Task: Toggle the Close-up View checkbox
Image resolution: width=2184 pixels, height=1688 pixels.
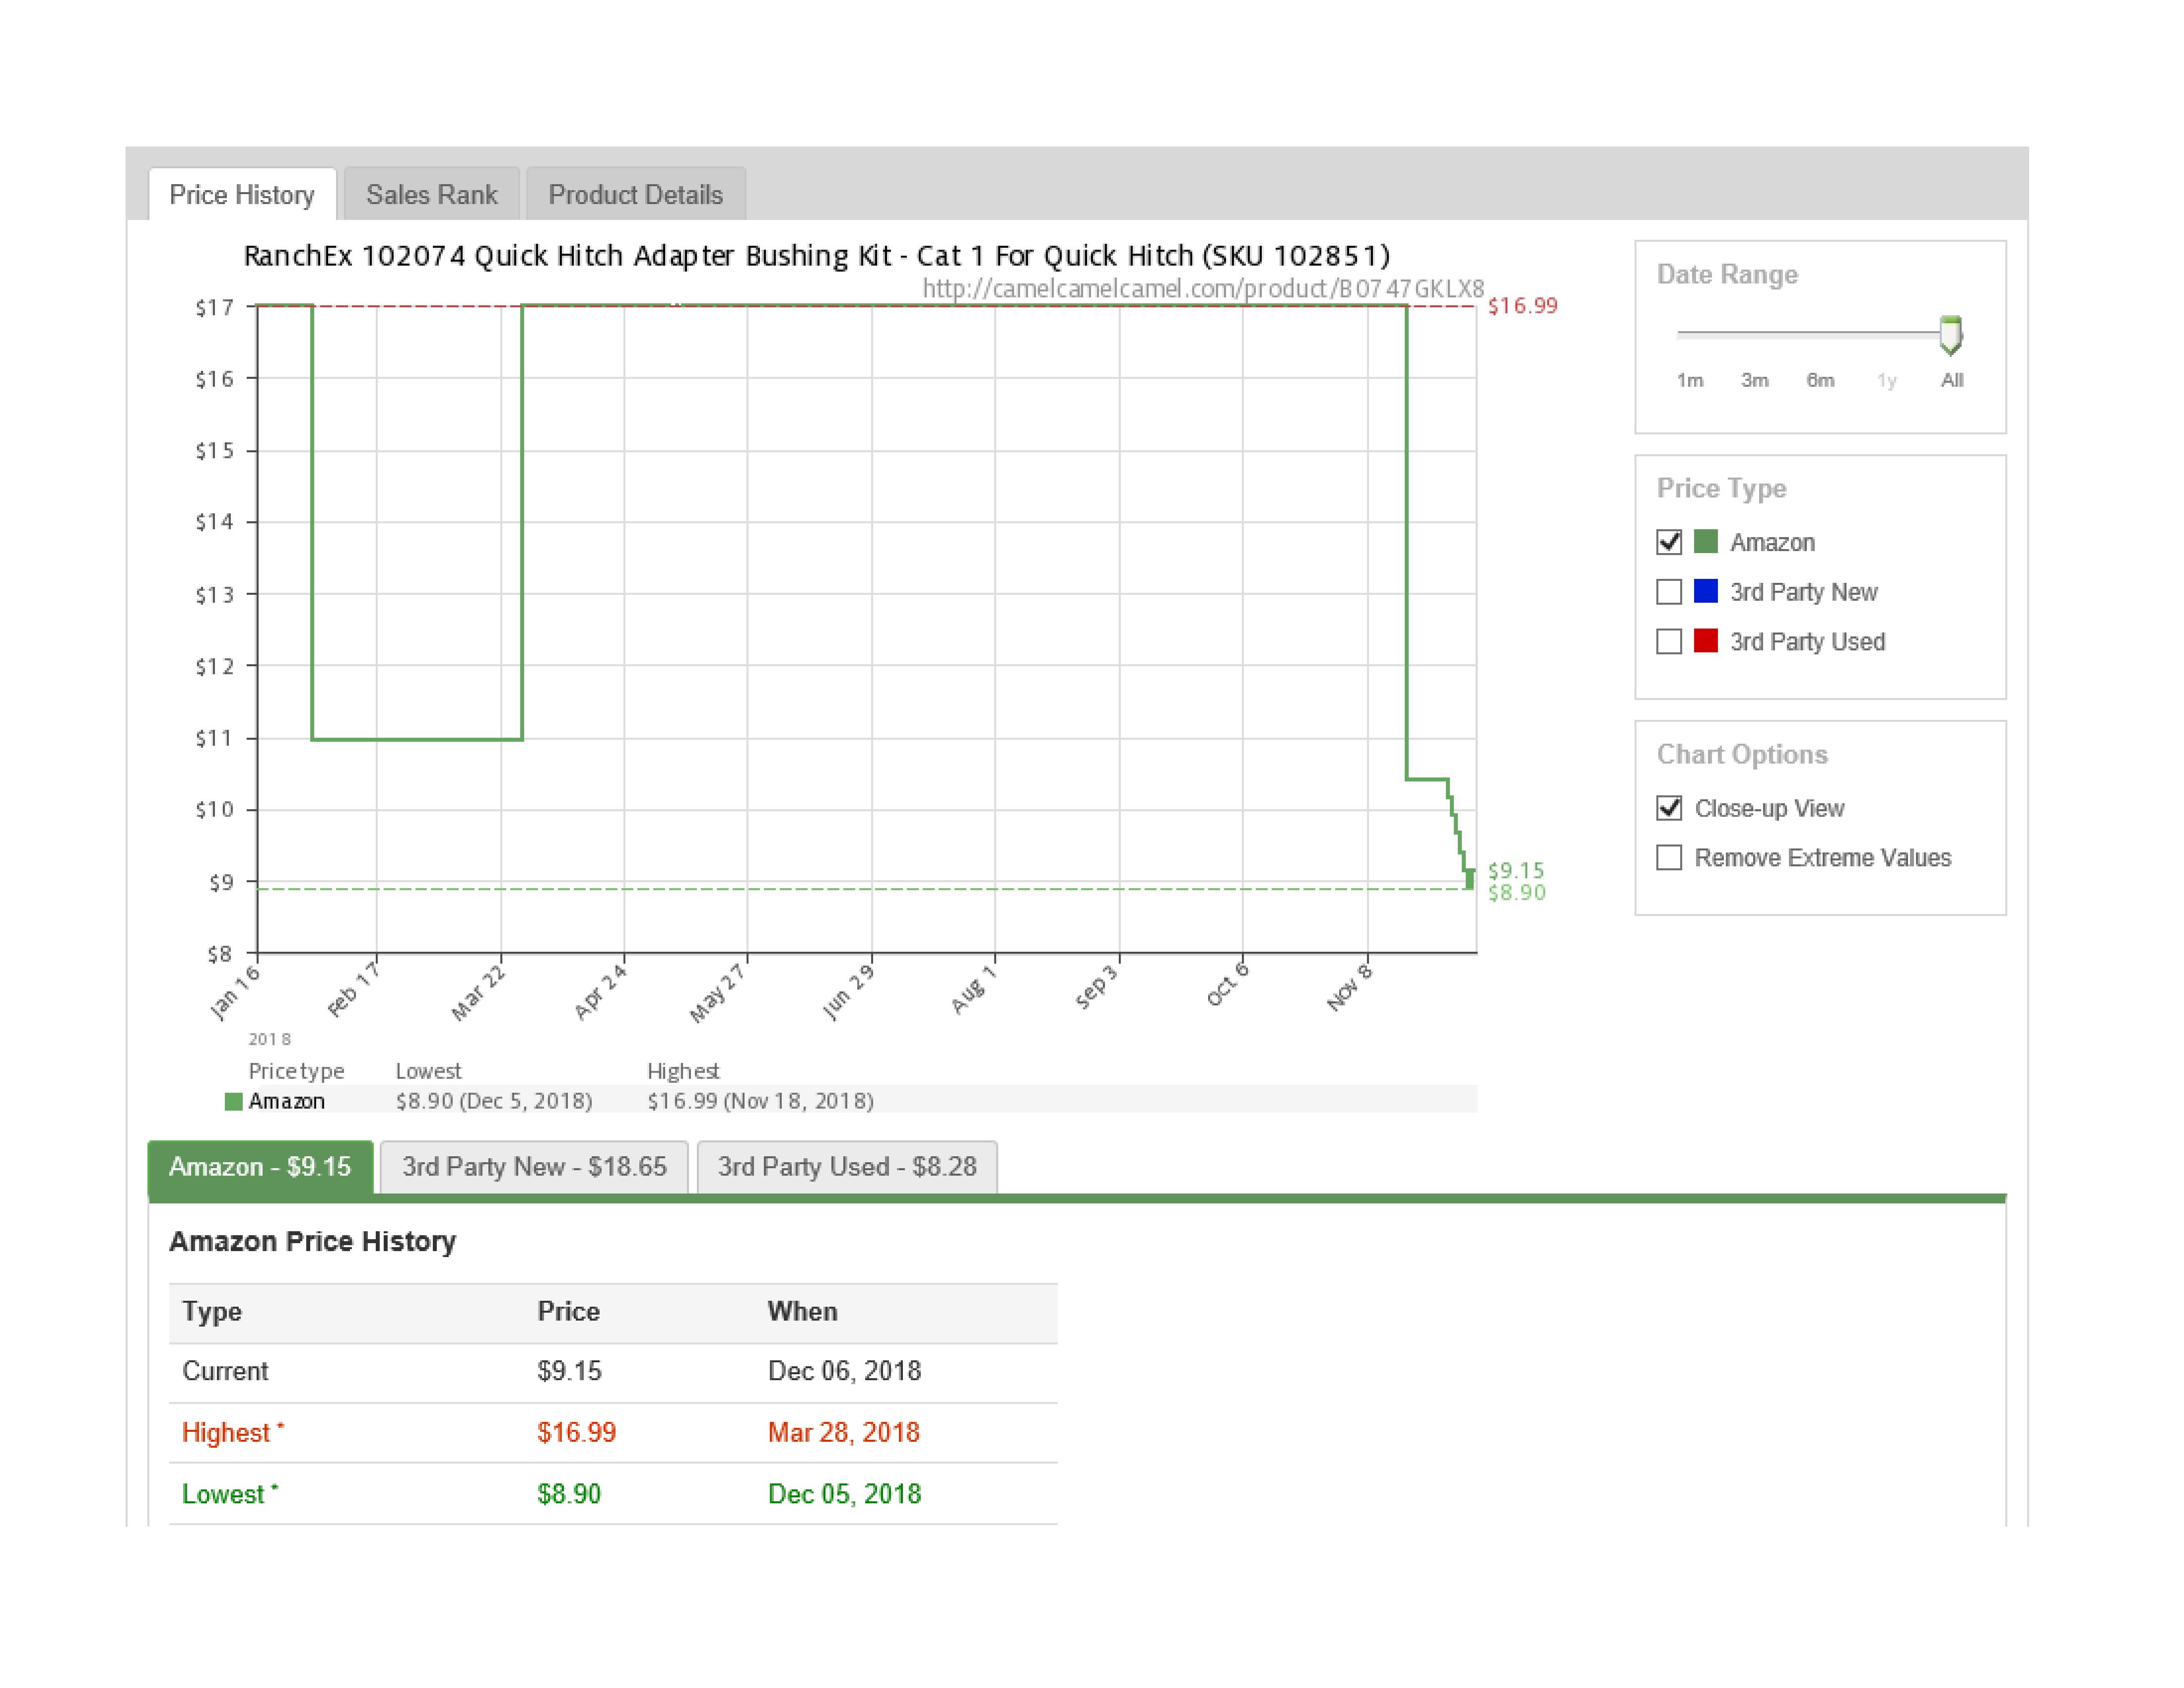Action: (1669, 808)
